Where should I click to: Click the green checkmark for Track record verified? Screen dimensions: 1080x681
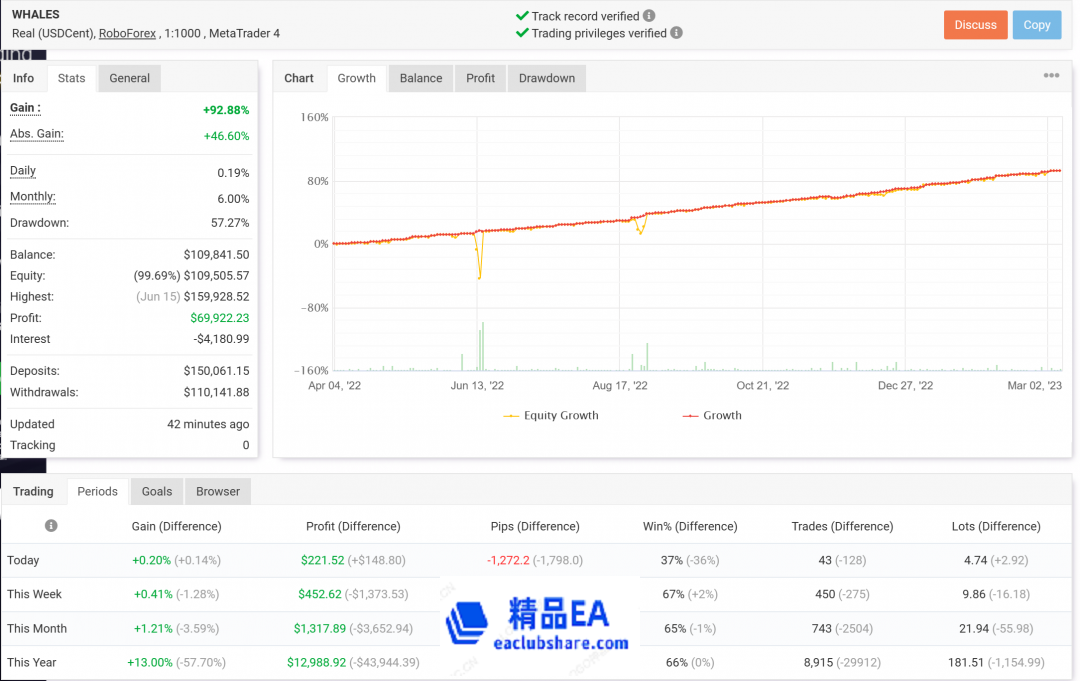522,16
